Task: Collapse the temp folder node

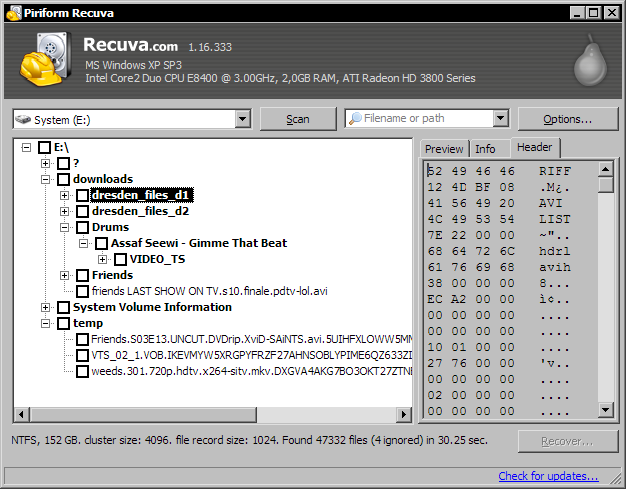Action: (46, 323)
